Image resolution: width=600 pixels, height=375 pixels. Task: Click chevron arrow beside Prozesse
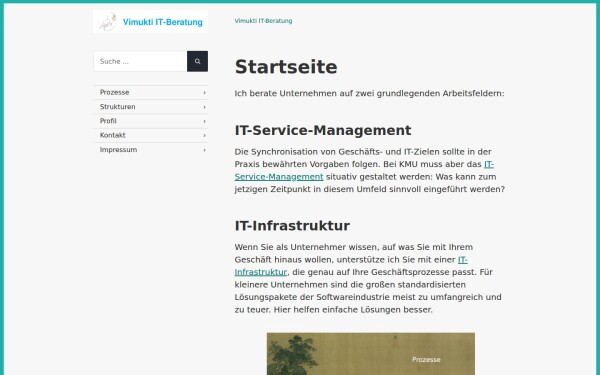click(204, 93)
